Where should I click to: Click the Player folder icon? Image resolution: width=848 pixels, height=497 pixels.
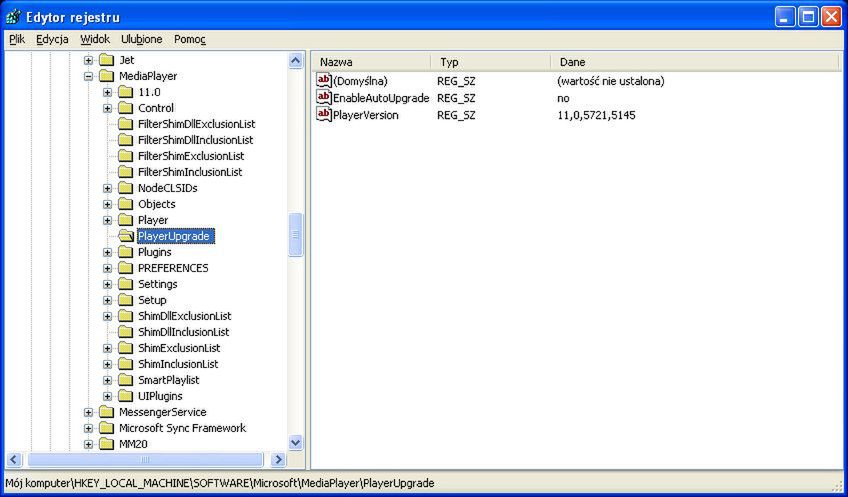point(125,220)
